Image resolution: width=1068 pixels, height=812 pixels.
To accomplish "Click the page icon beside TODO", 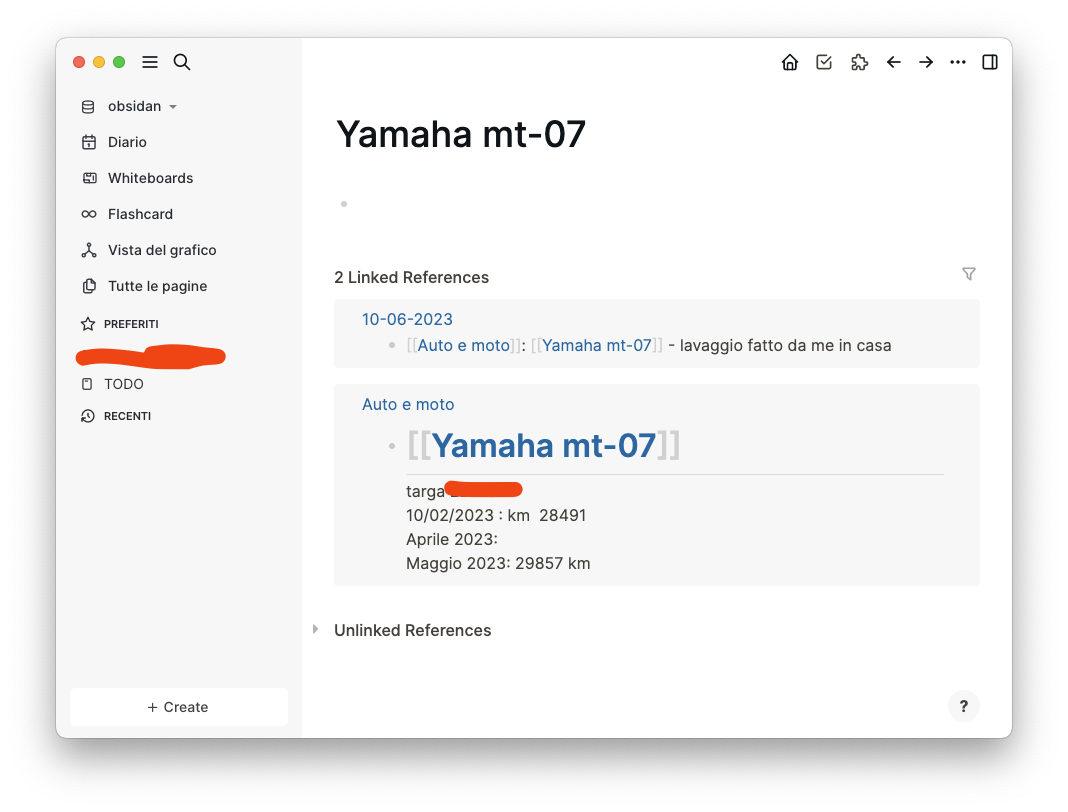I will coord(87,384).
